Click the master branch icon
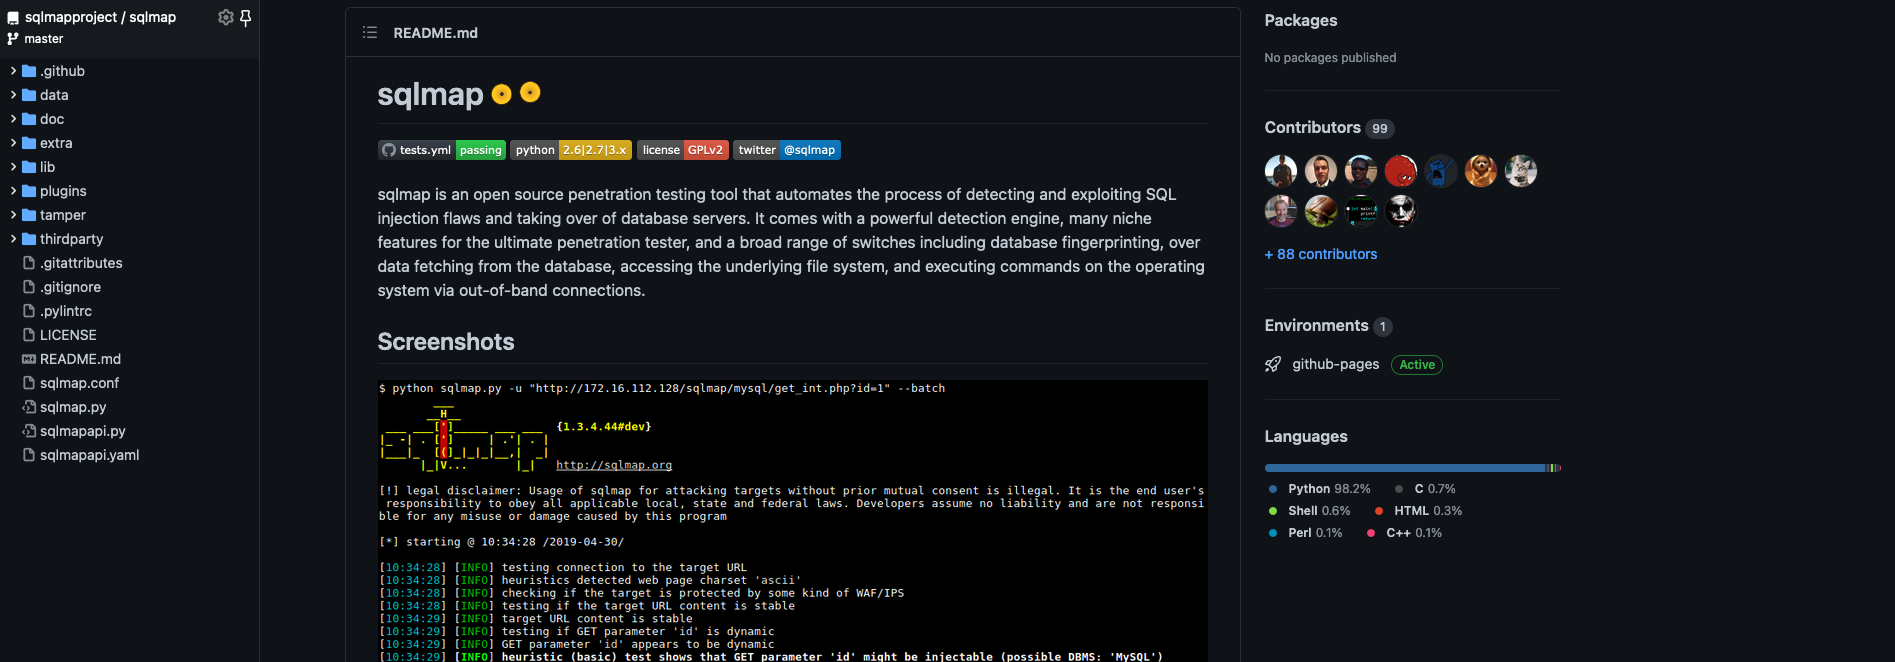 13,39
